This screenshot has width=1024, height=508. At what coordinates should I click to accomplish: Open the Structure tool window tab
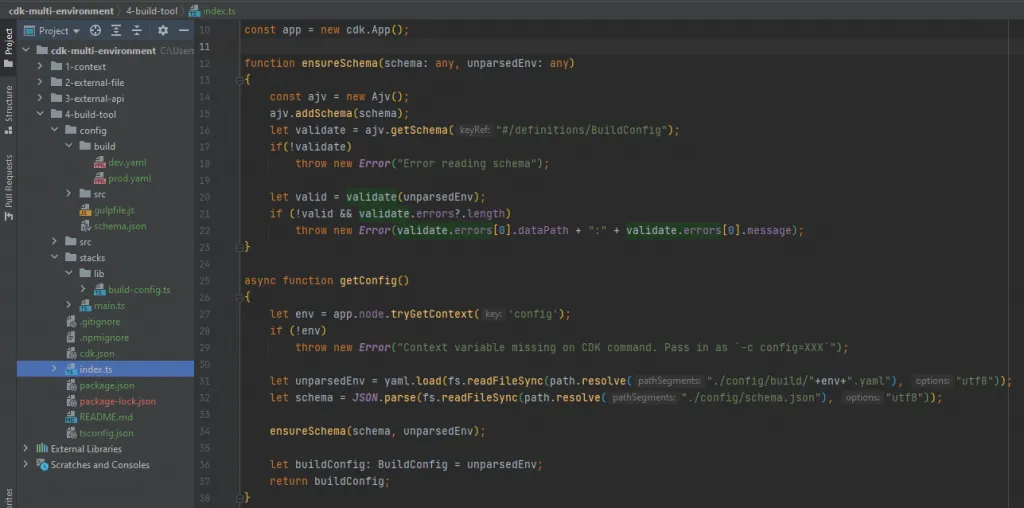(x=9, y=103)
